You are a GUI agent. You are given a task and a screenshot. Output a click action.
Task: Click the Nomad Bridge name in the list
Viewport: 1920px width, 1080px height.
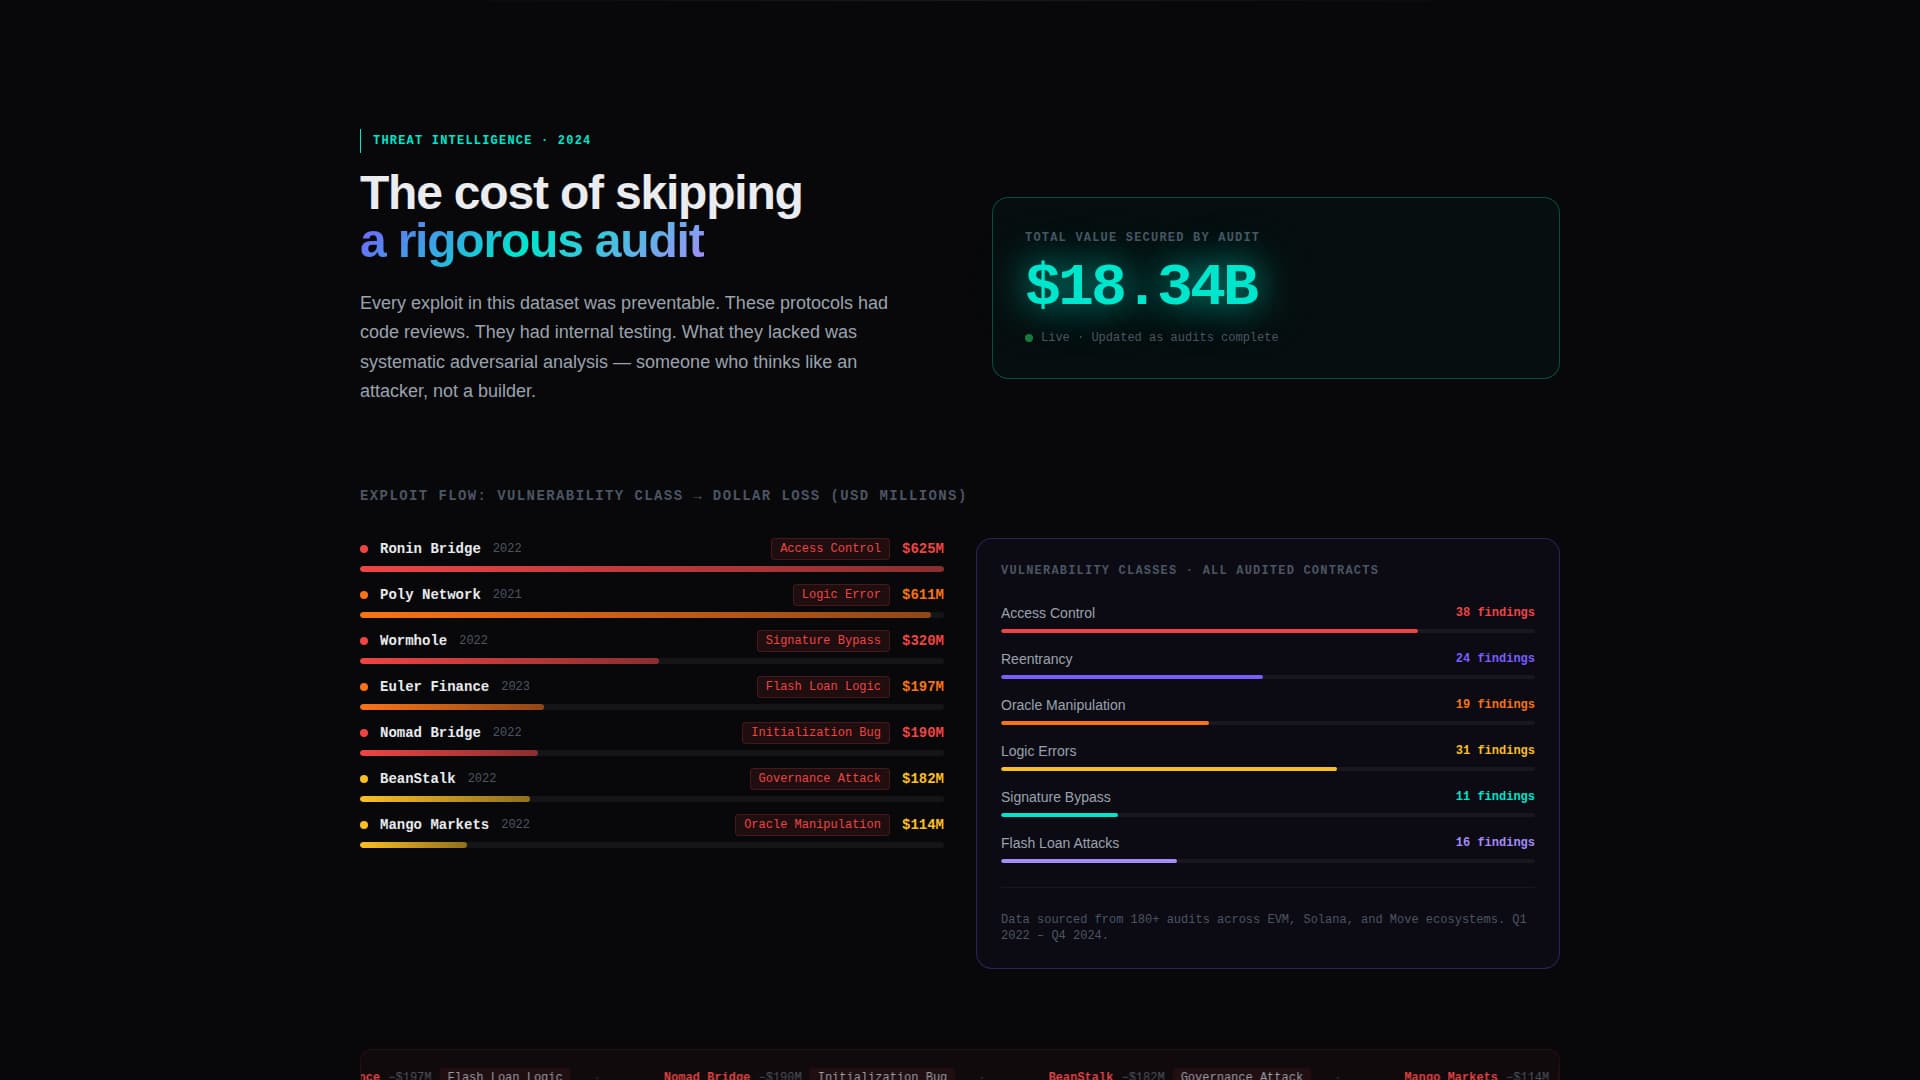click(x=430, y=732)
